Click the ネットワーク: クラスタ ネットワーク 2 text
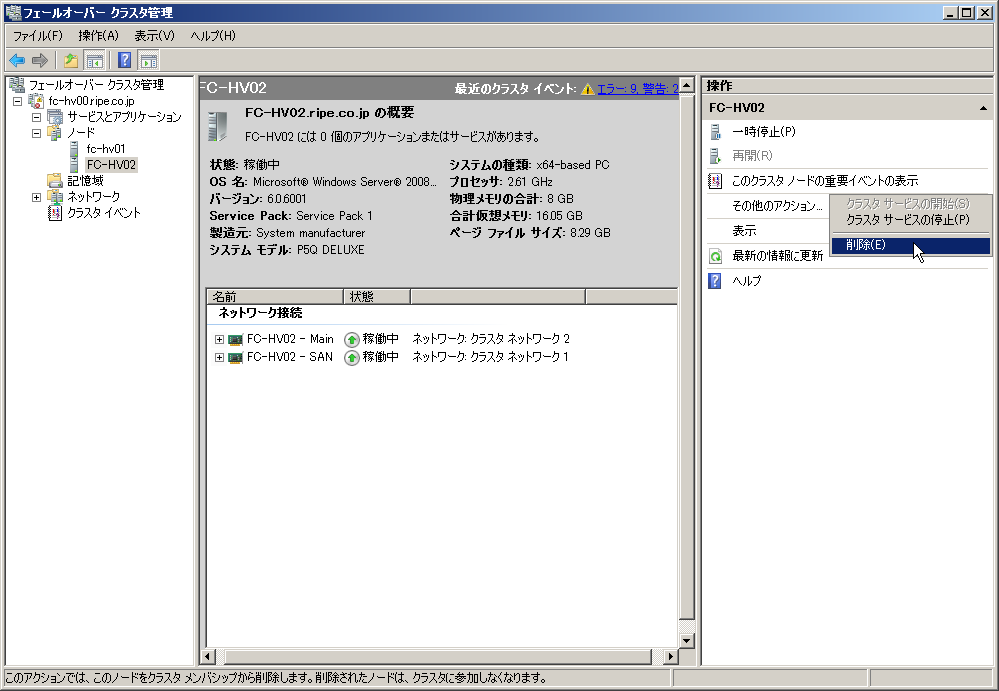Viewport: 999px width, 691px height. click(x=491, y=339)
